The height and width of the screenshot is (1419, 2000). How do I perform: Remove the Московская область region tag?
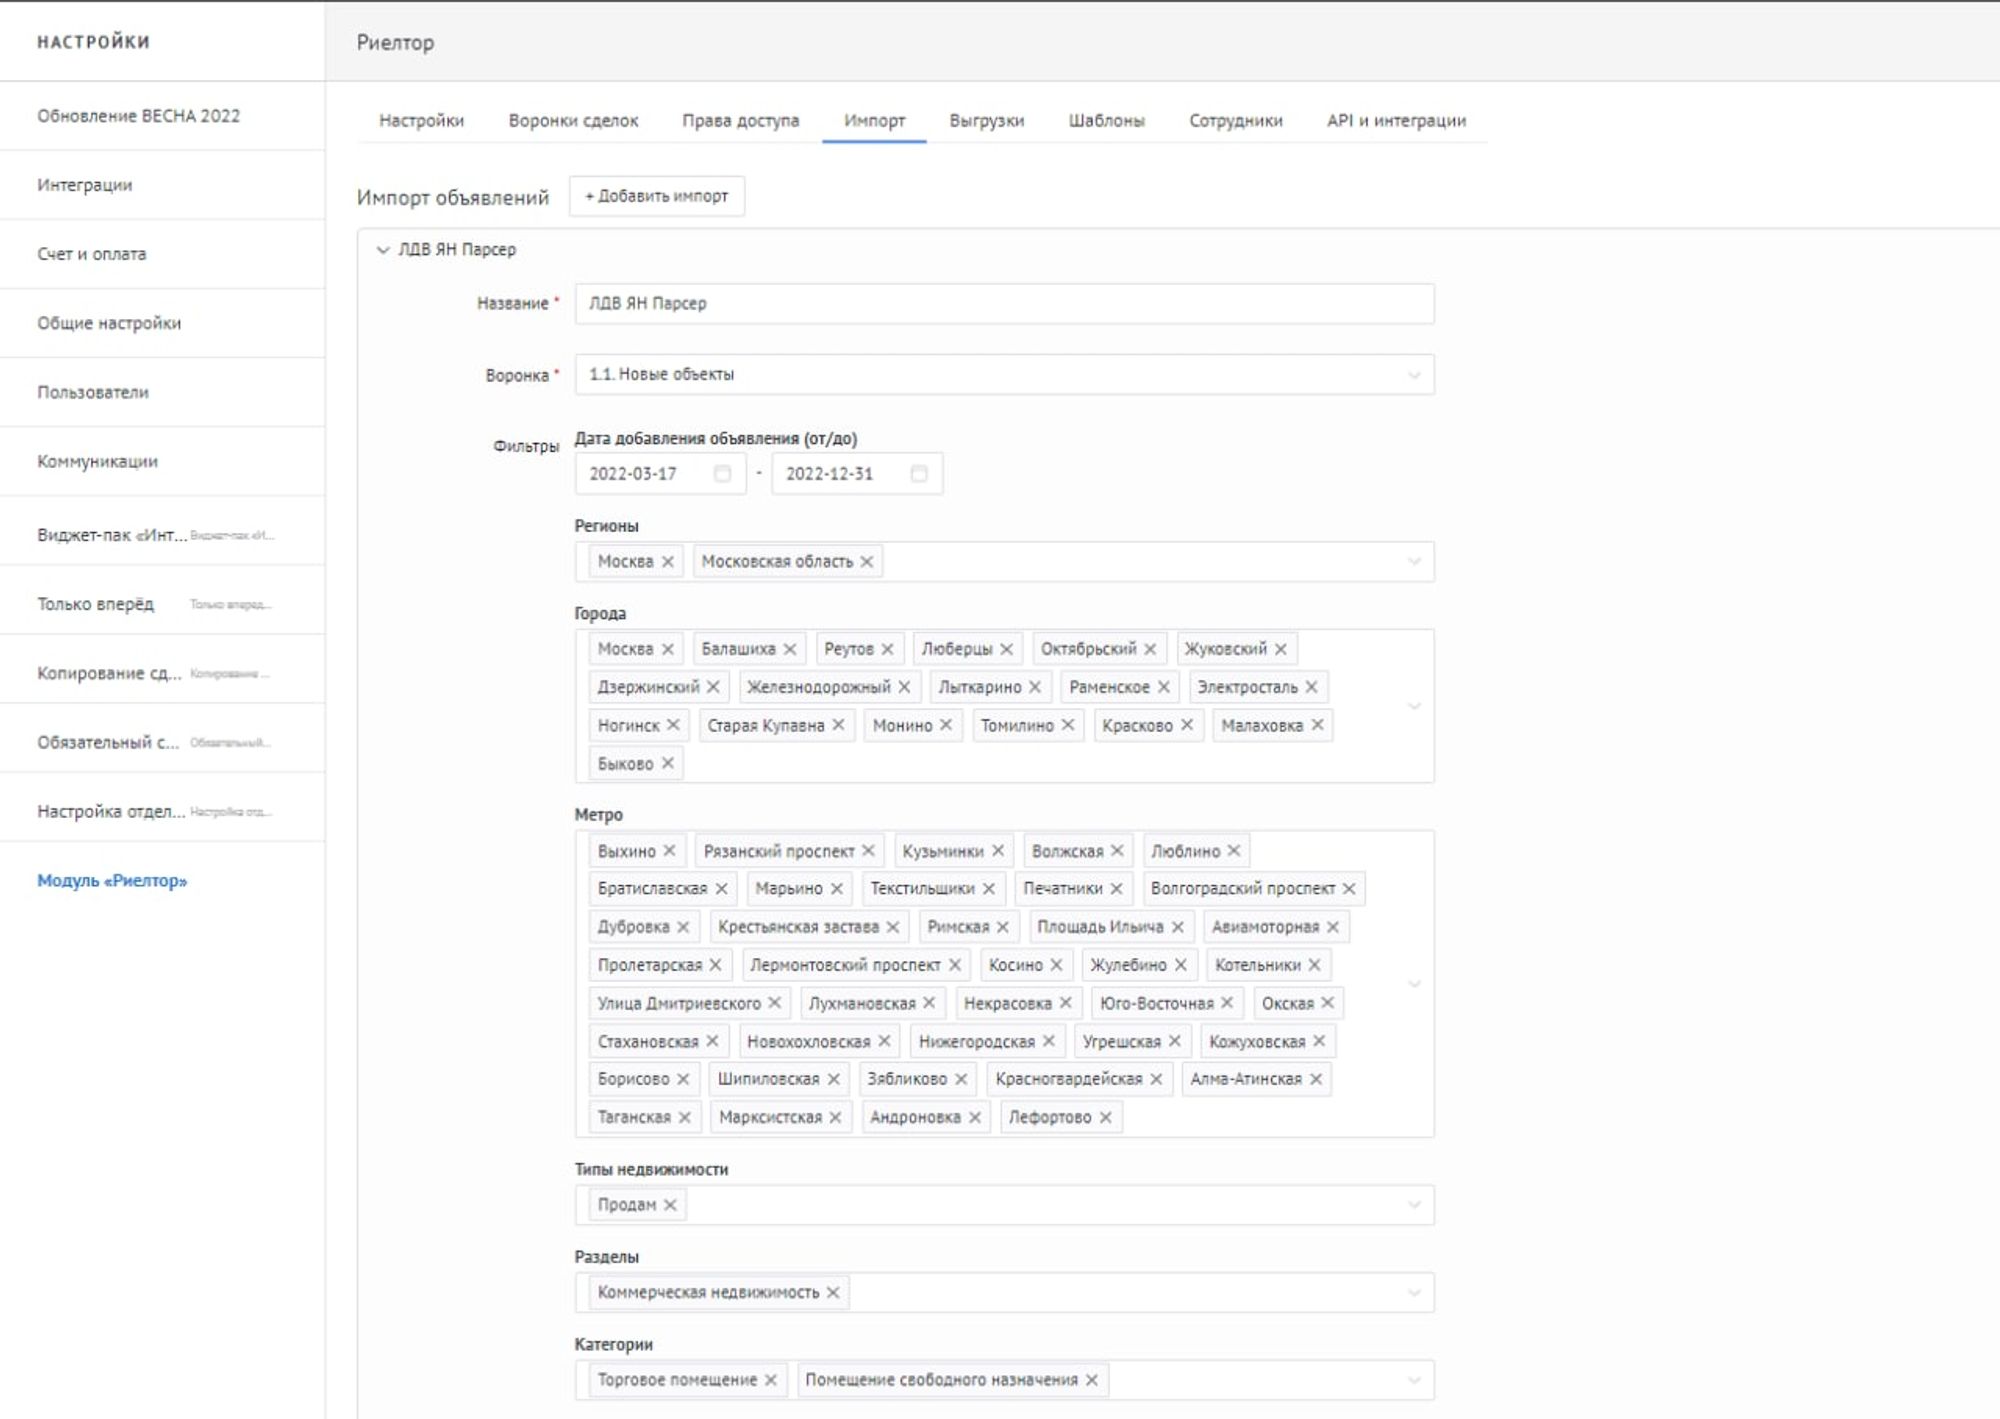tap(867, 562)
